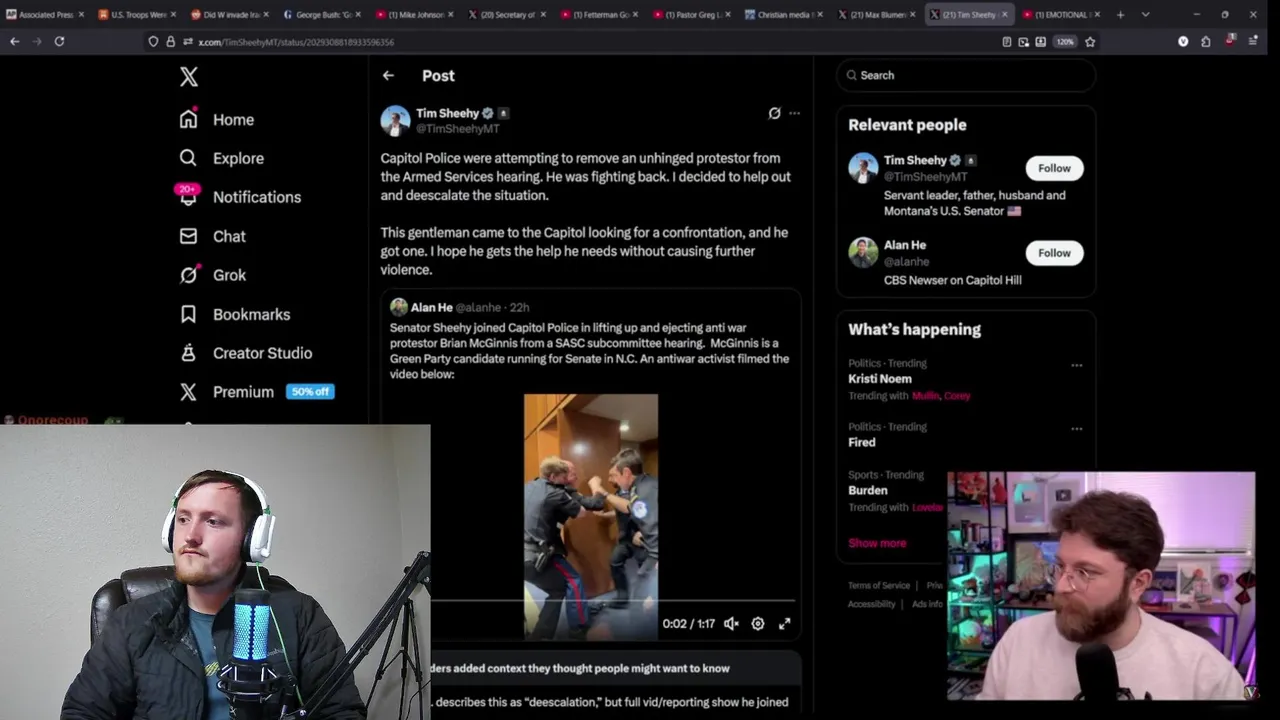1280x720 pixels.
Task: Click in the X Search field
Action: [x=966, y=75]
